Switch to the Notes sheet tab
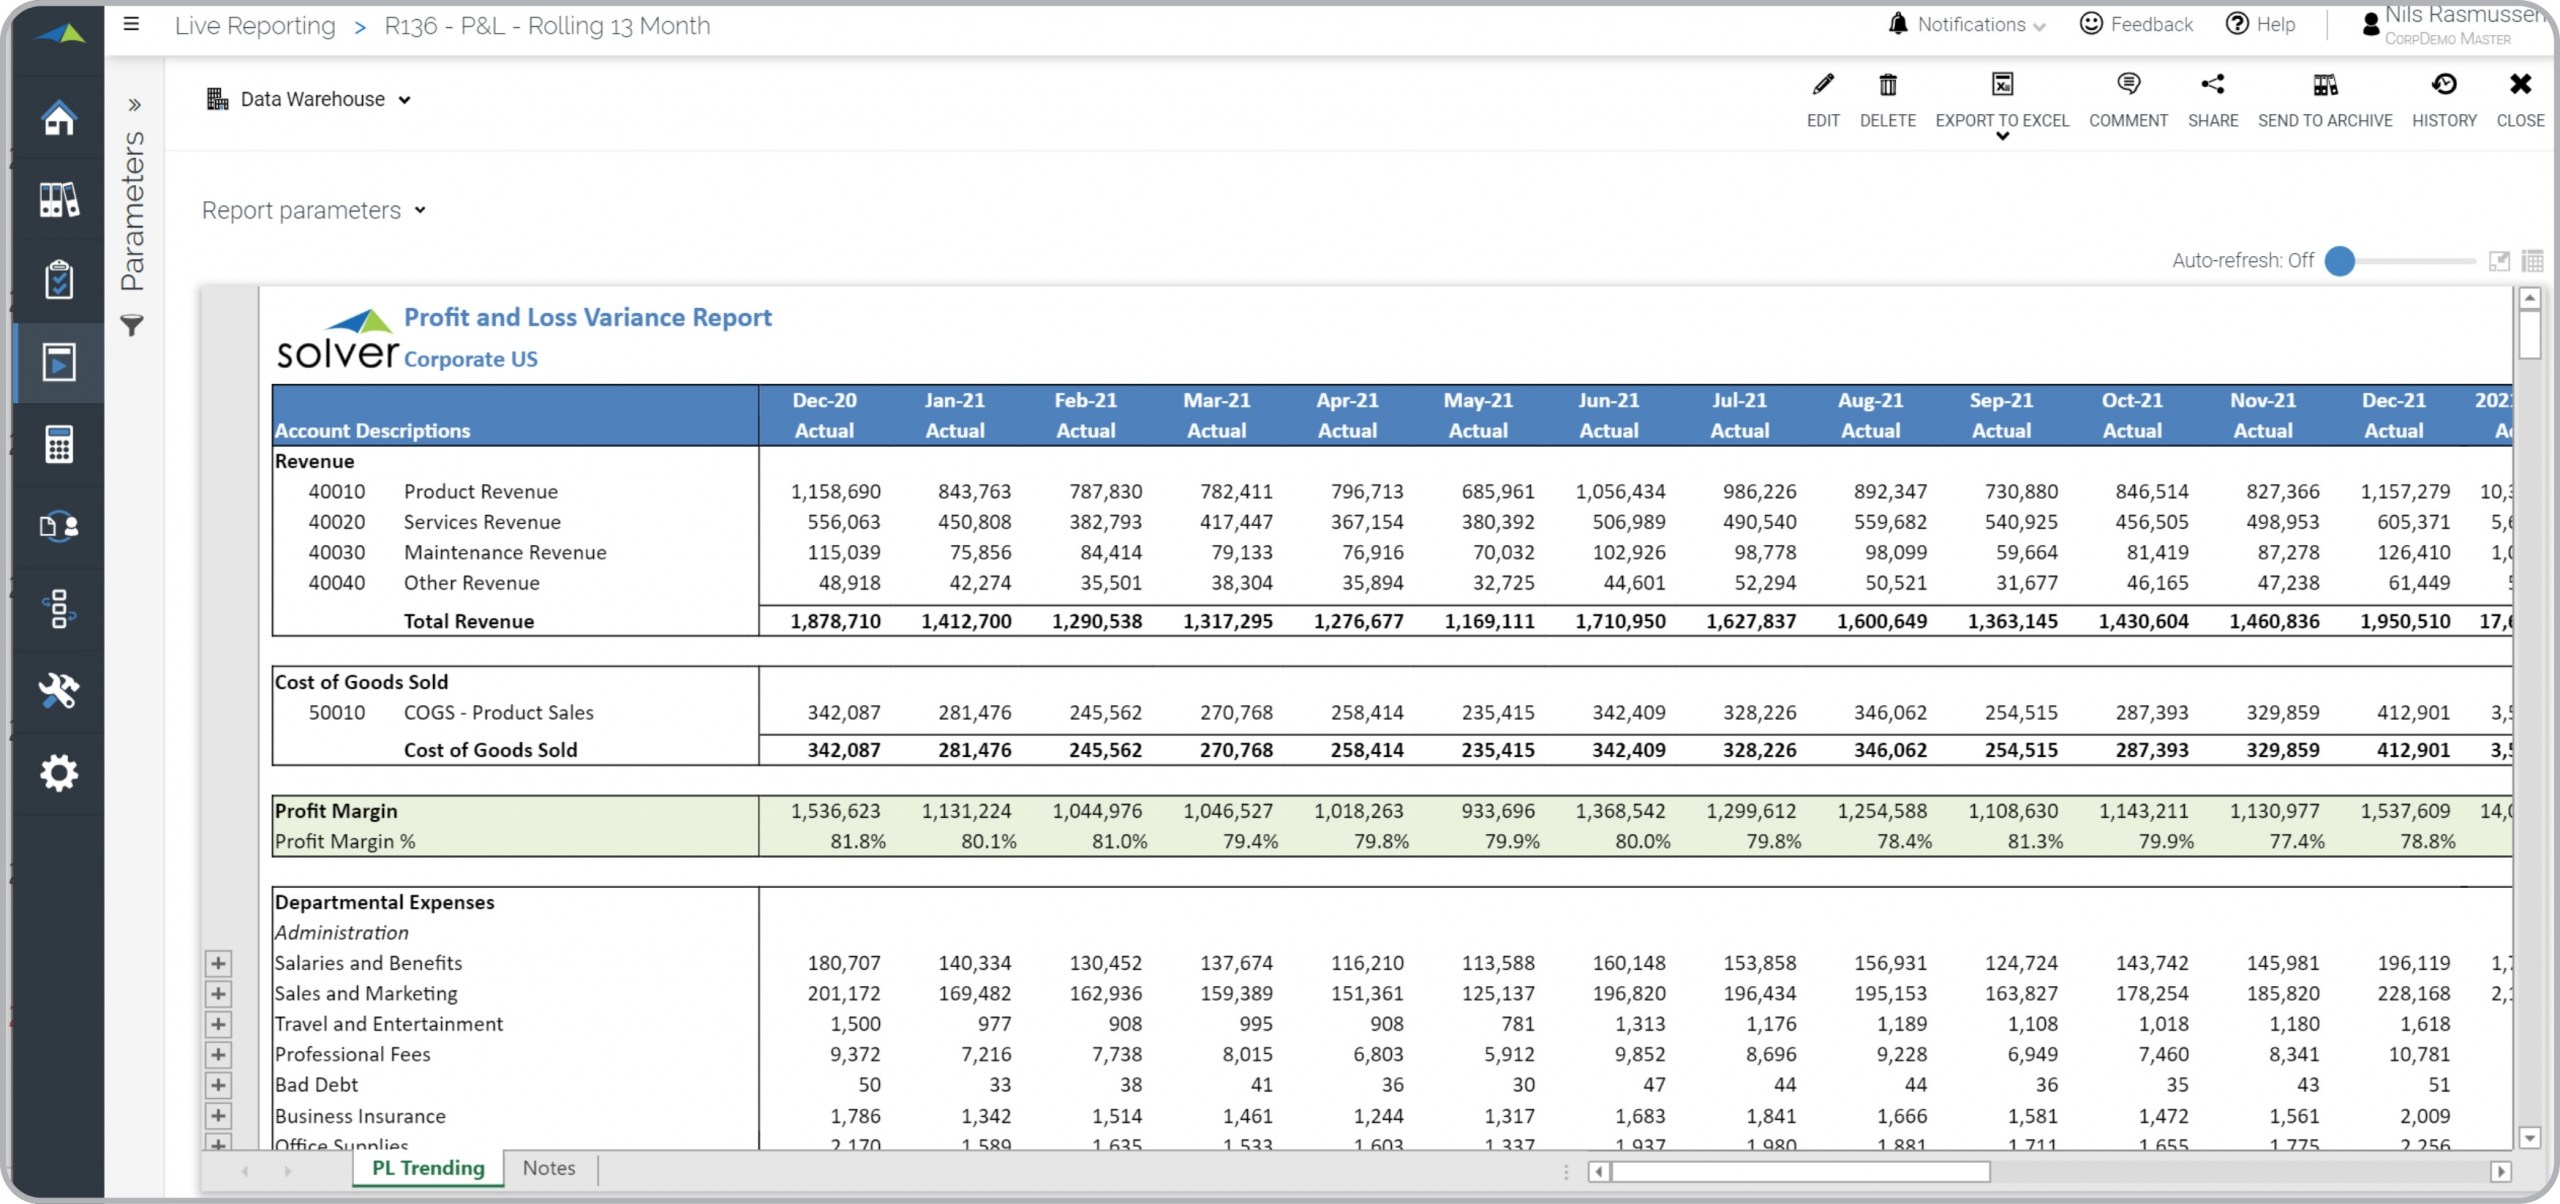 549,1168
